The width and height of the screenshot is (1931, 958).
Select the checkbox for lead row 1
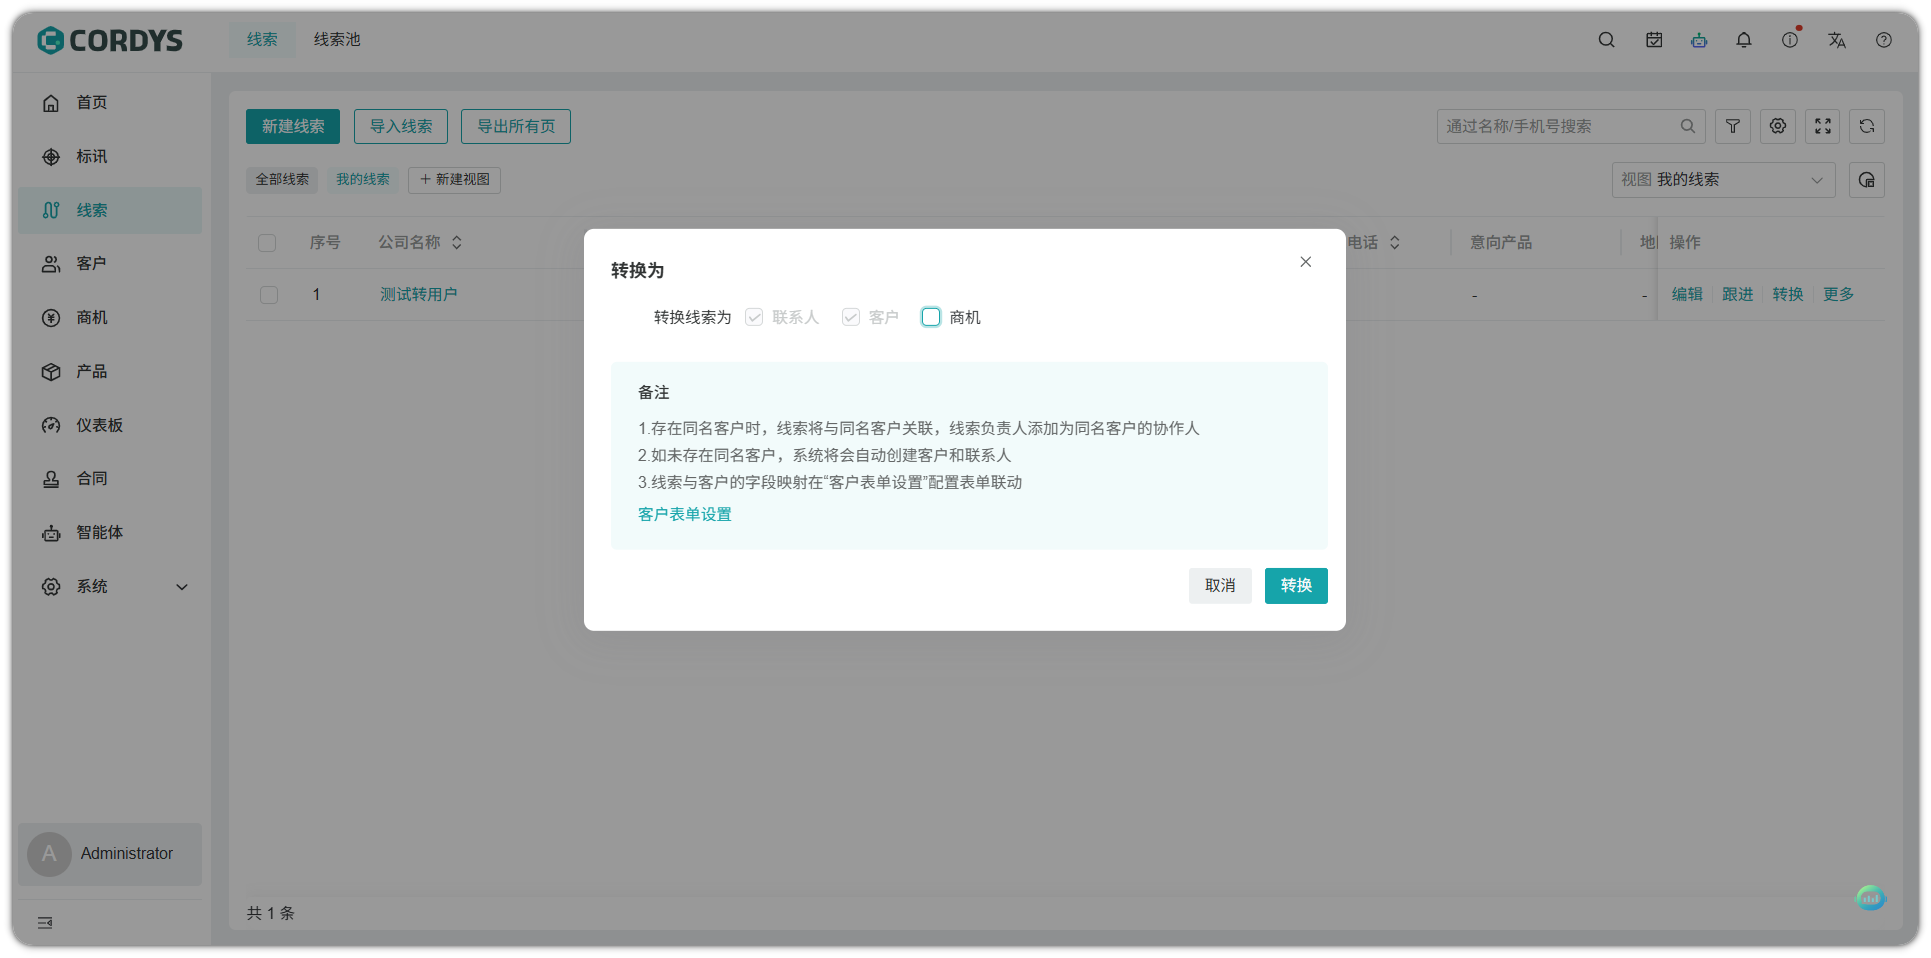(x=267, y=294)
